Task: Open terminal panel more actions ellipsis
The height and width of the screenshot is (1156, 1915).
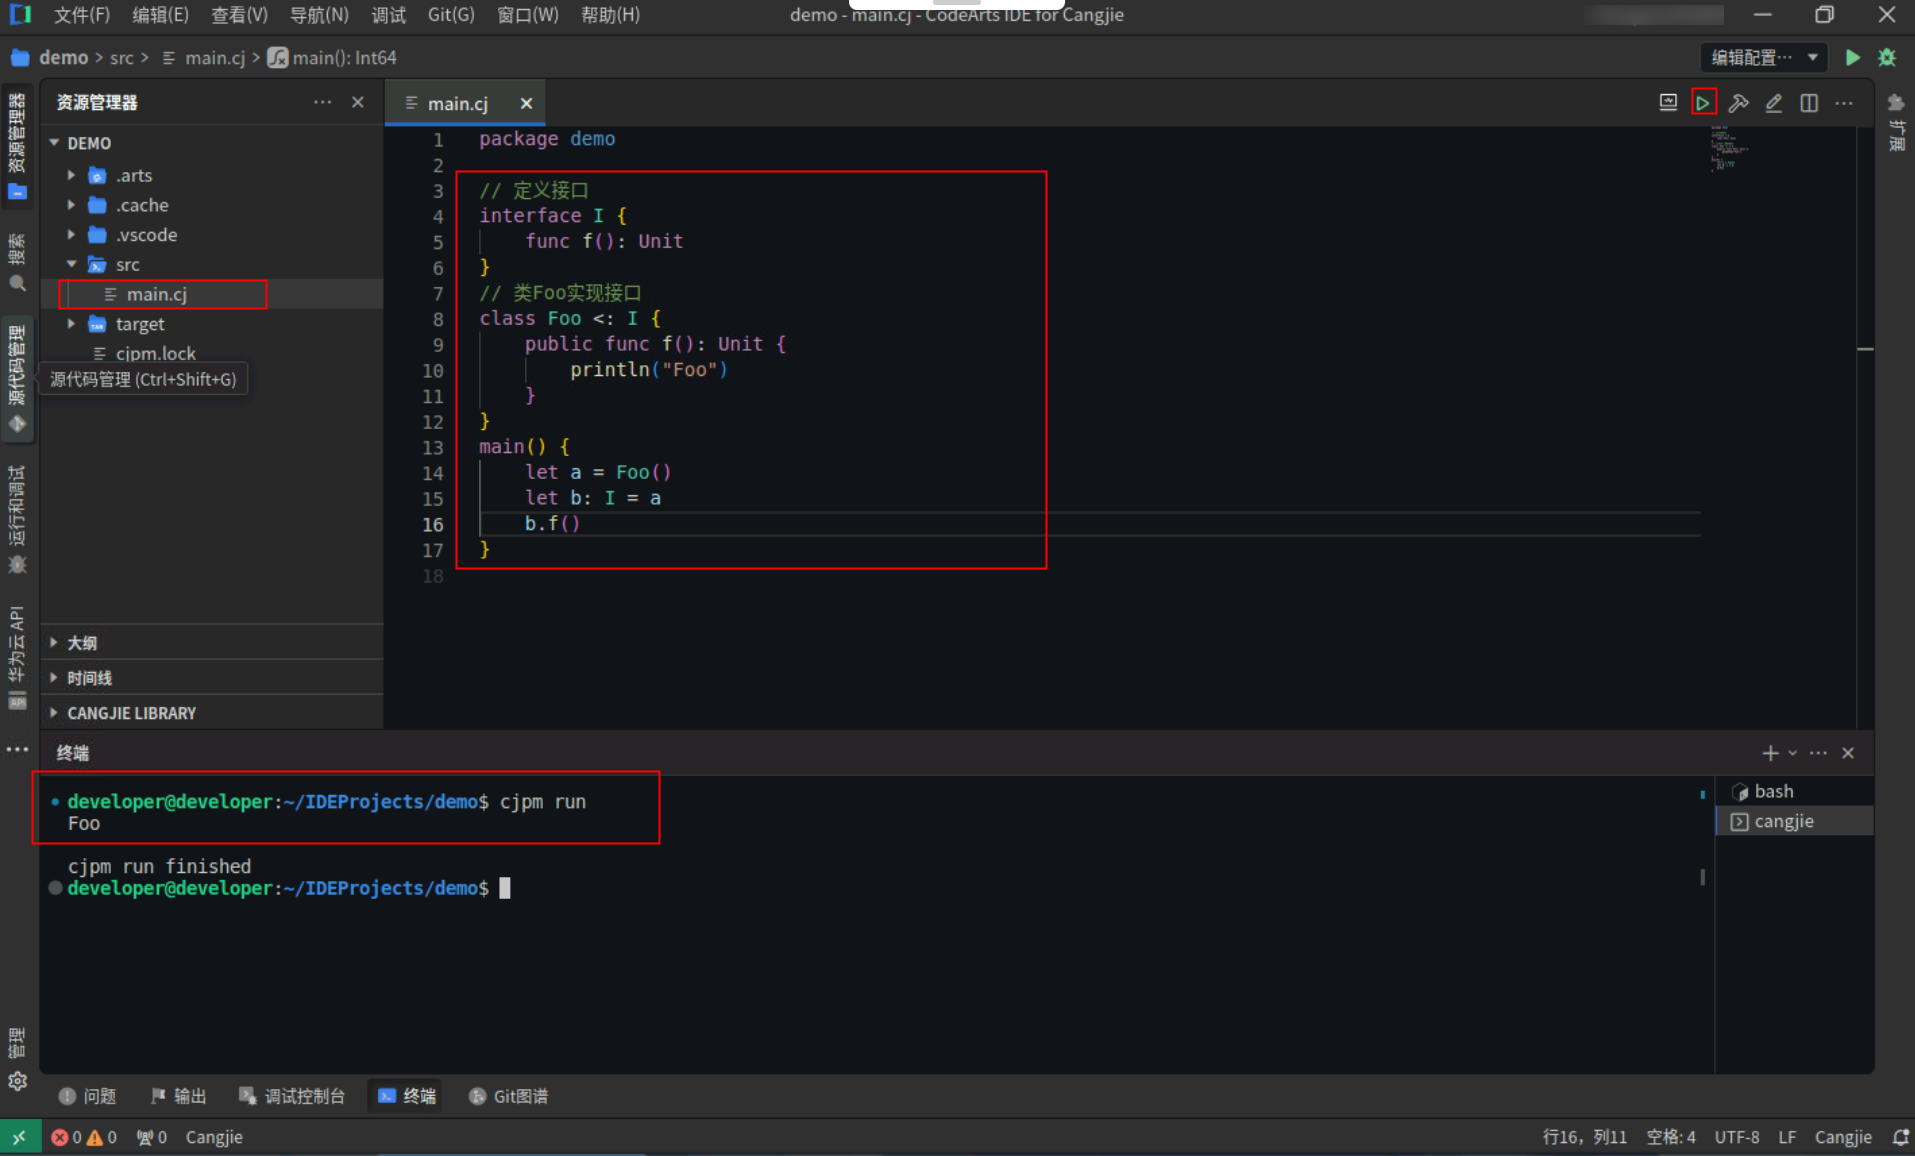Action: pyautogui.click(x=1818, y=753)
